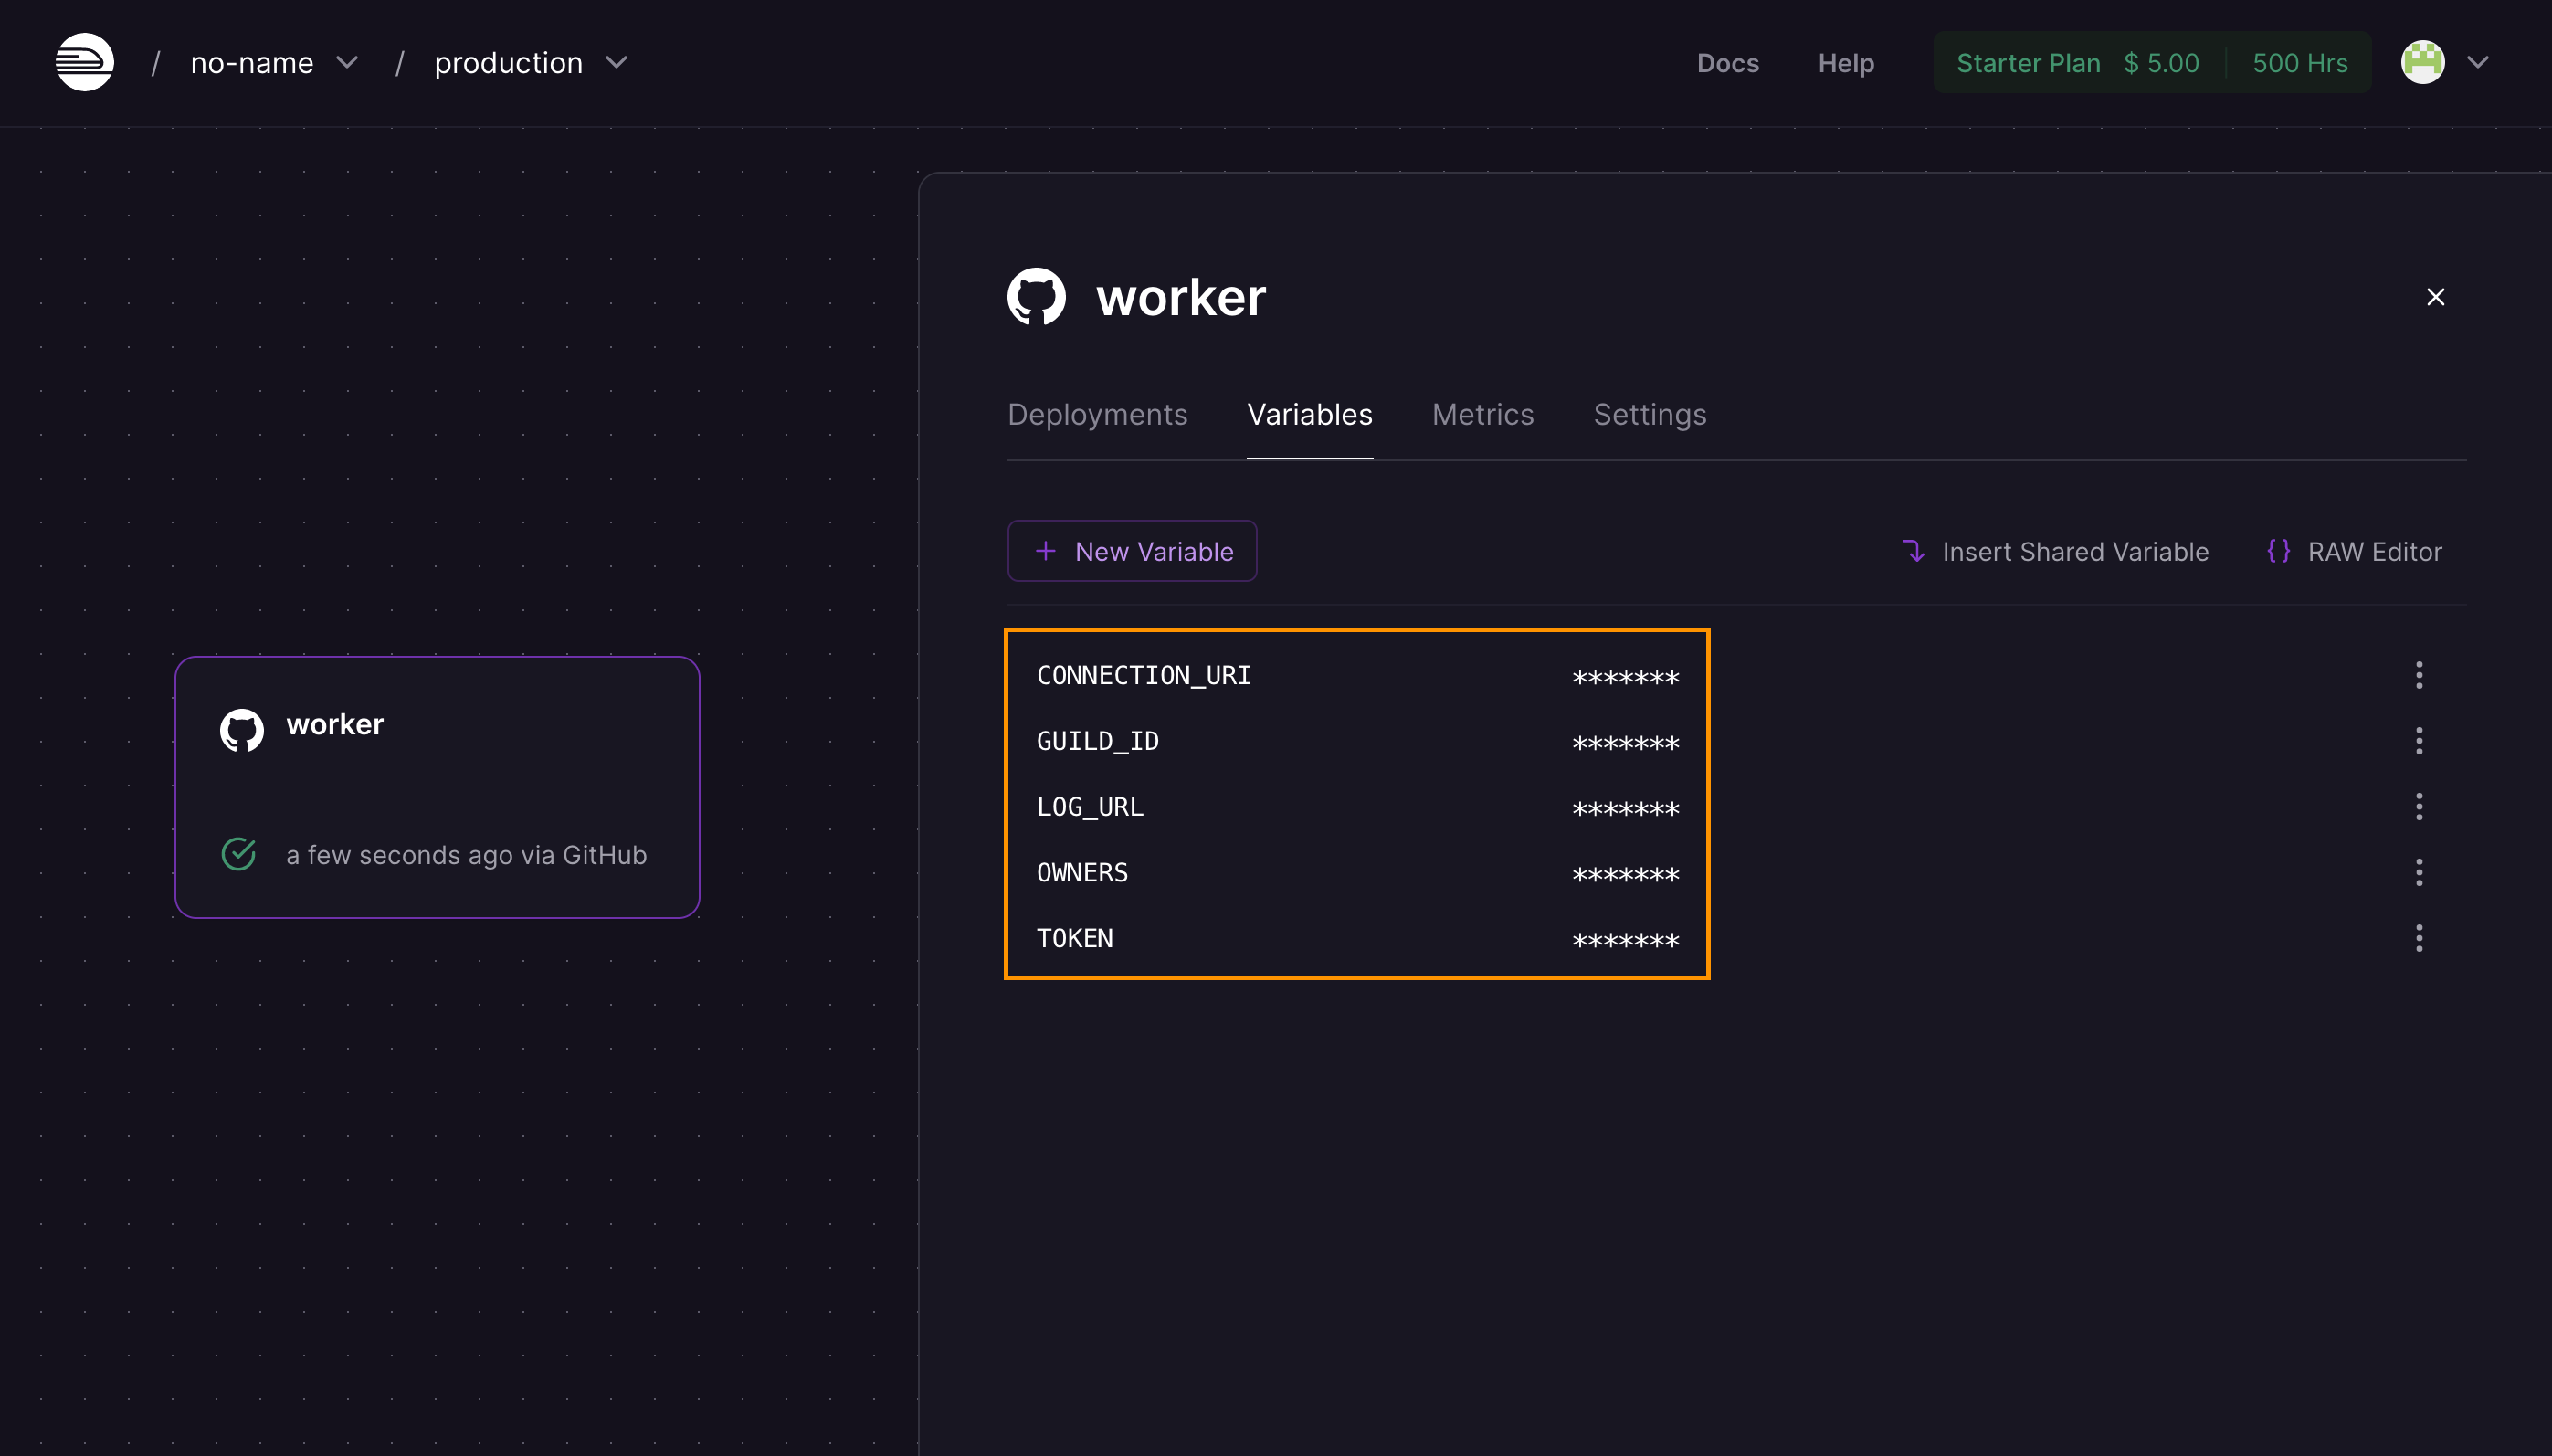This screenshot has width=2552, height=1456.
Task: Expand the no-name project dropdown
Action: (x=347, y=62)
